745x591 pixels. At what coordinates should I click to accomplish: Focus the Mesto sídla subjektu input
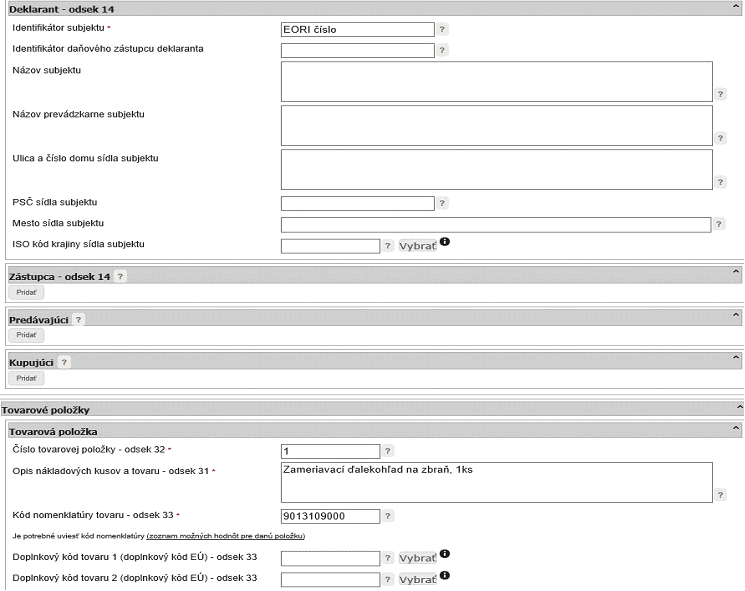pos(496,225)
